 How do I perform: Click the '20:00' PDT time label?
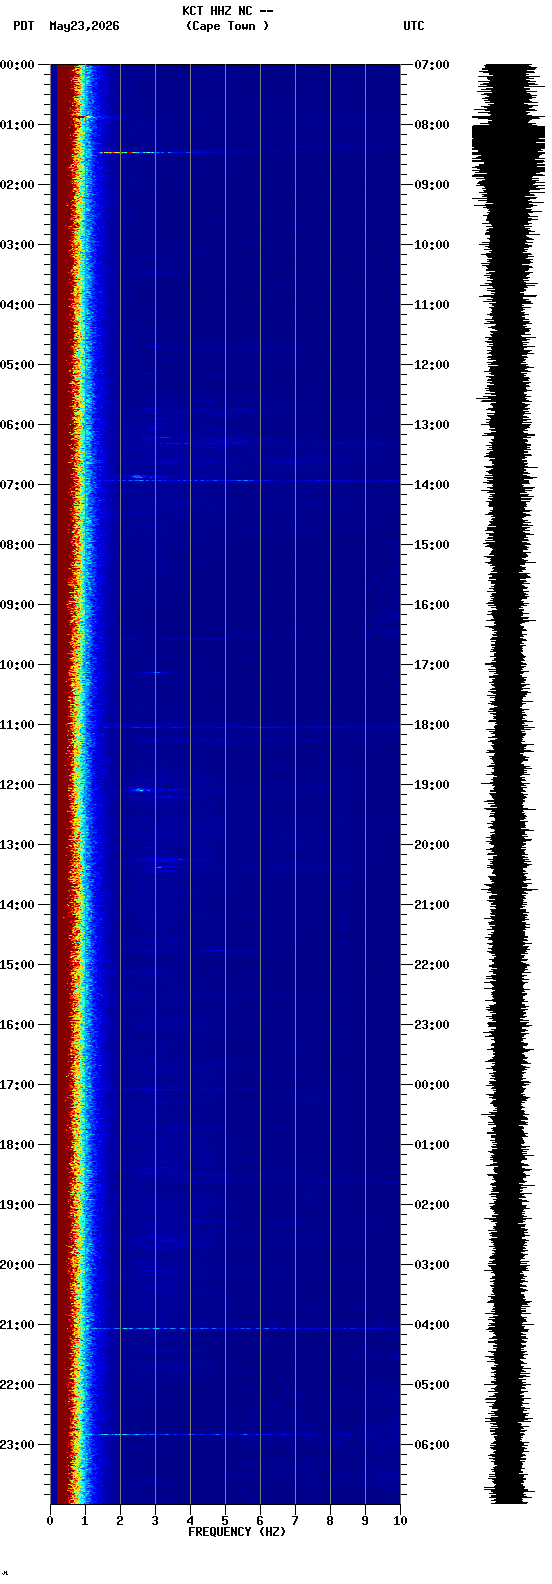tap(17, 1265)
